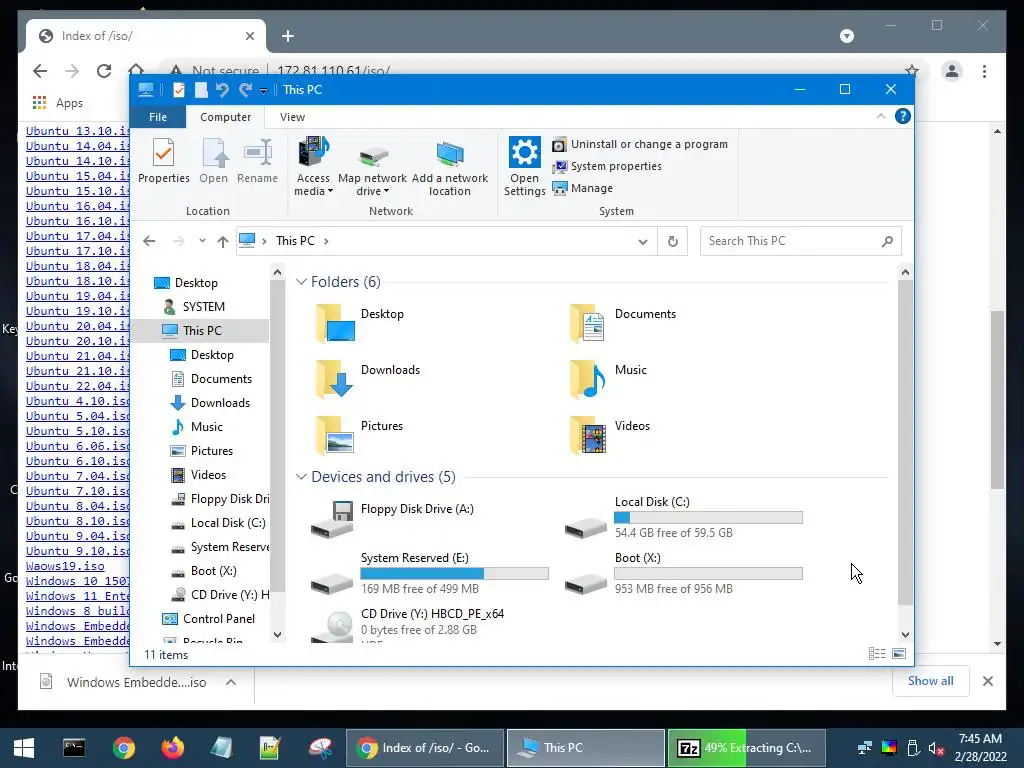Open Settings via the gear icon
Image resolution: width=1024 pixels, height=768 pixels.
coord(524,167)
